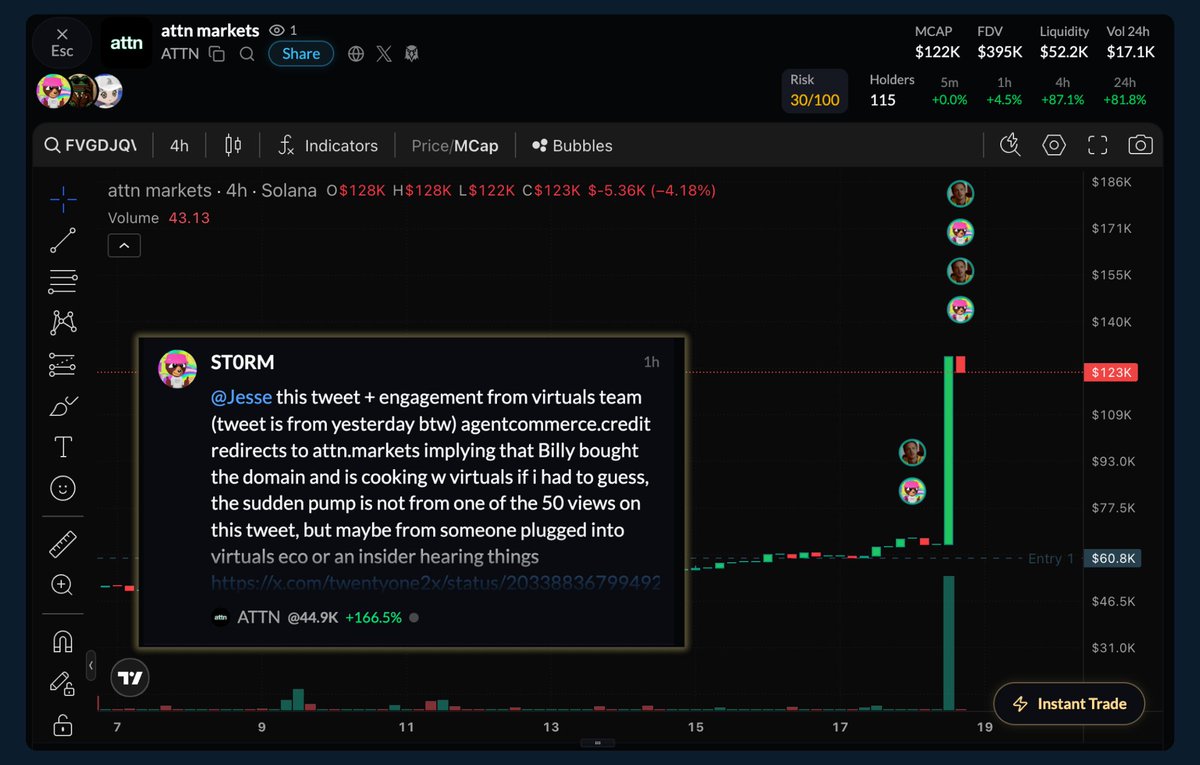Select the 5m change +0.0% stat

click(949, 91)
